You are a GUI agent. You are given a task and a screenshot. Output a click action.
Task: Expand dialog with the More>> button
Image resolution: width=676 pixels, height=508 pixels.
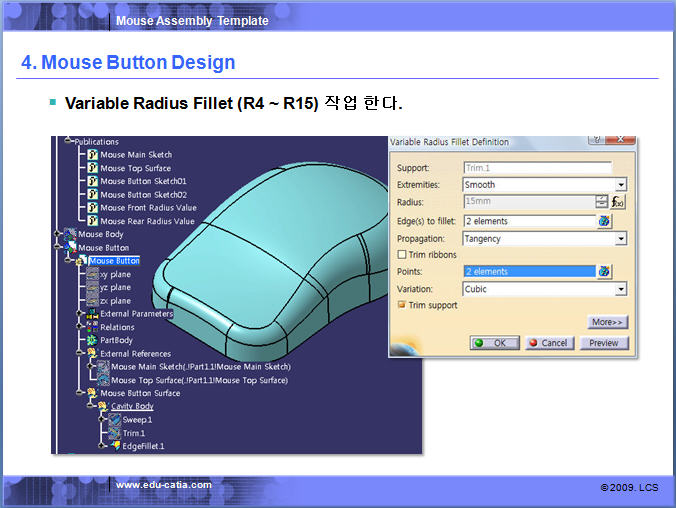click(x=607, y=323)
